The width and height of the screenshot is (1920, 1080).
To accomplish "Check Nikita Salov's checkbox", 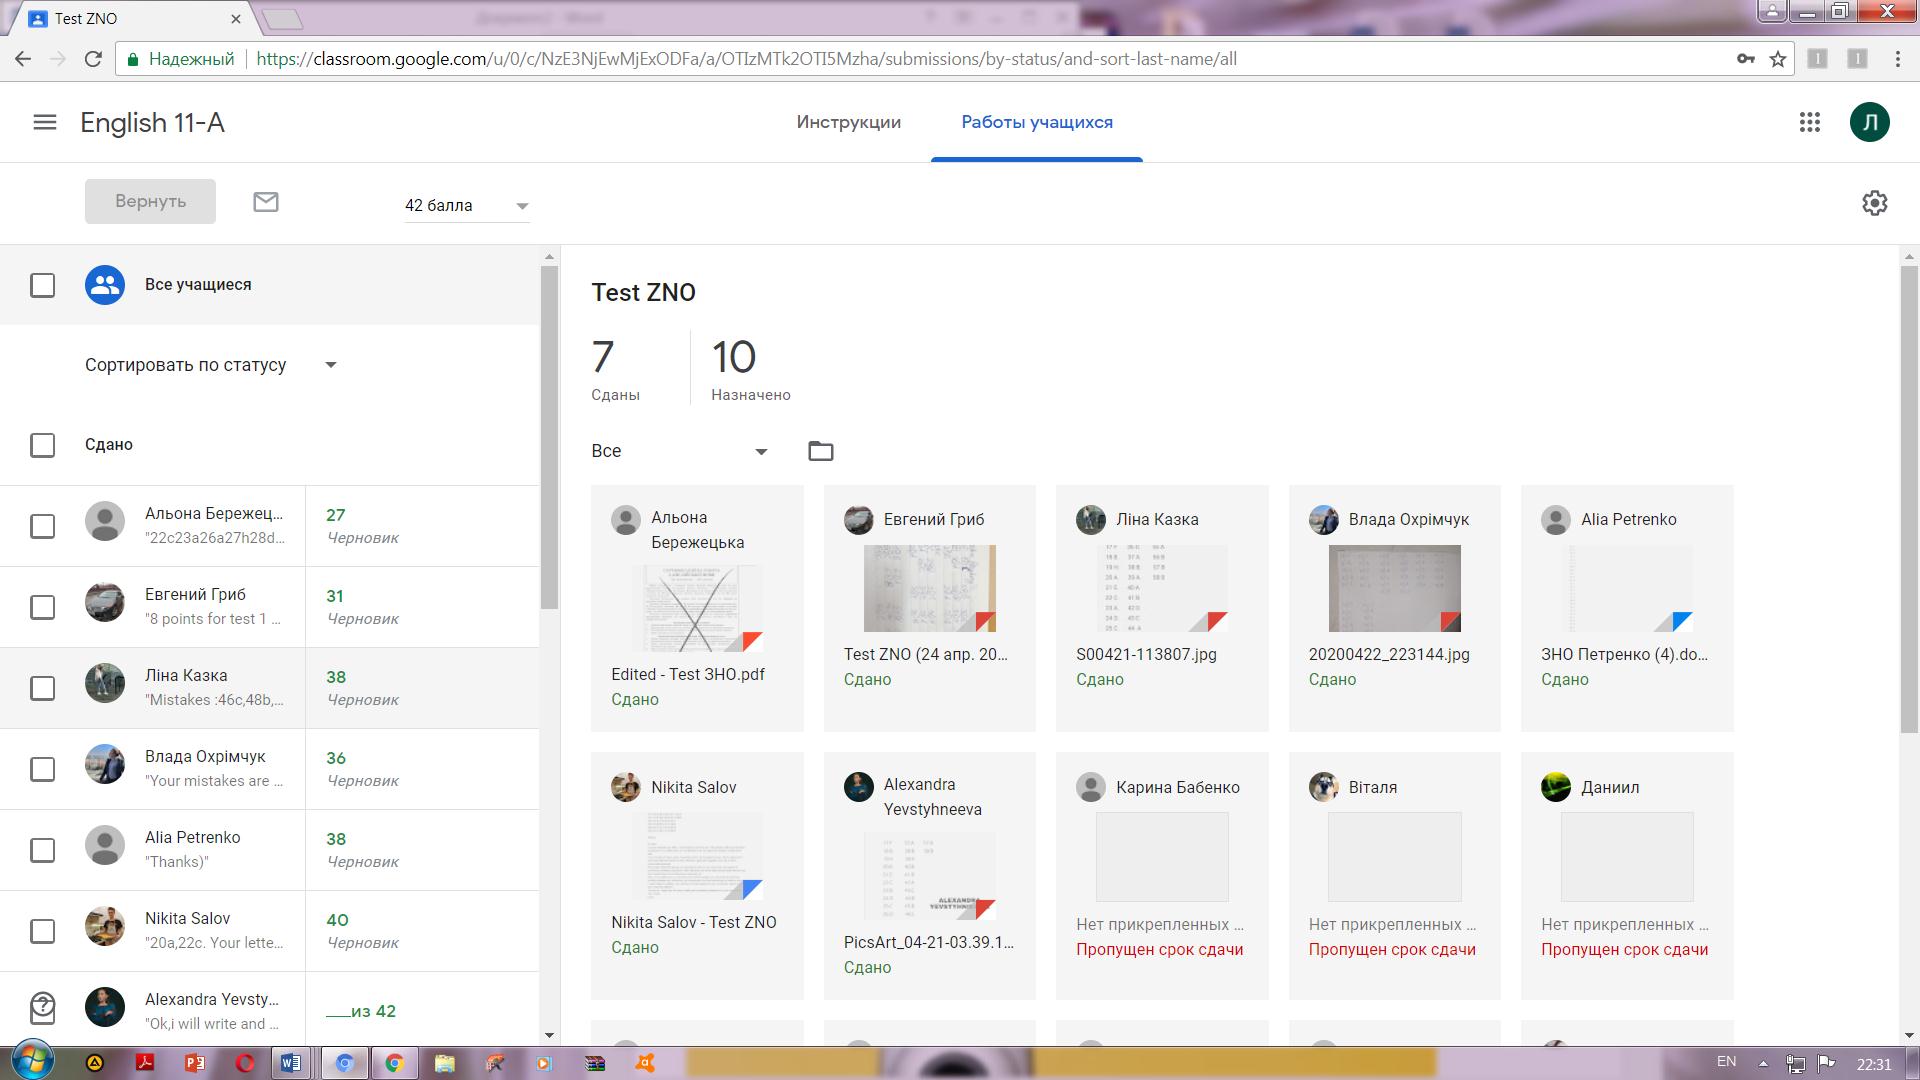I will point(42,931).
